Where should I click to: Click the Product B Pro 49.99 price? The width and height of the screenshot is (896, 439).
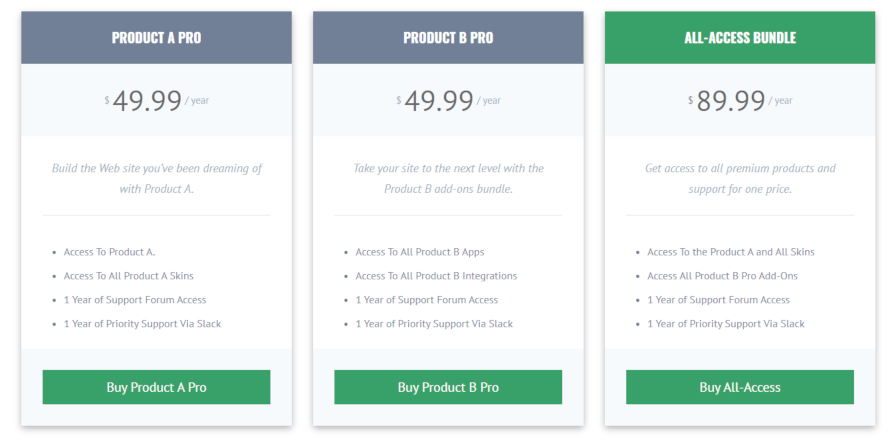point(439,100)
